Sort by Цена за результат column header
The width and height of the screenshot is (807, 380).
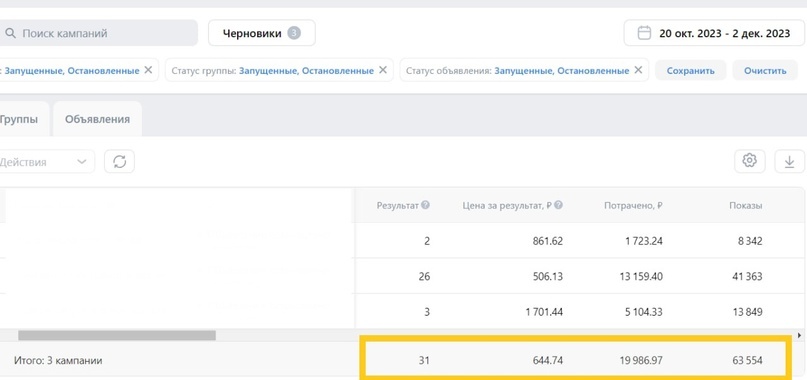point(507,205)
